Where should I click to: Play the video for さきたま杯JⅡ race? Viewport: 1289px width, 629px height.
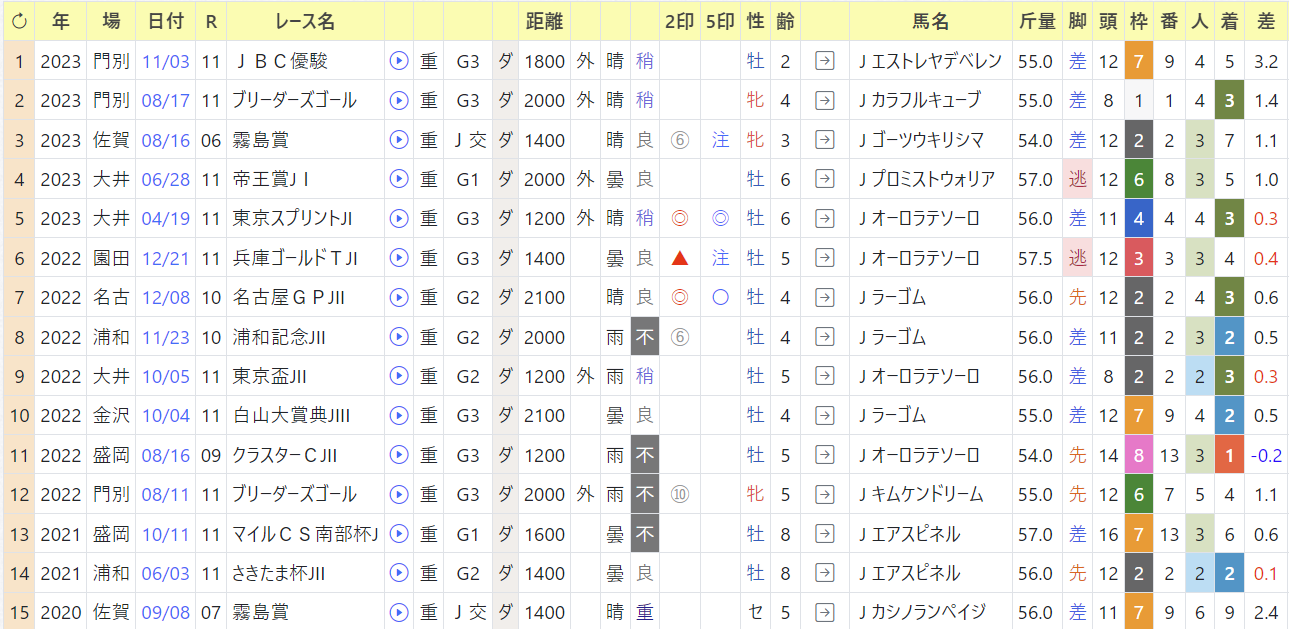click(399, 573)
